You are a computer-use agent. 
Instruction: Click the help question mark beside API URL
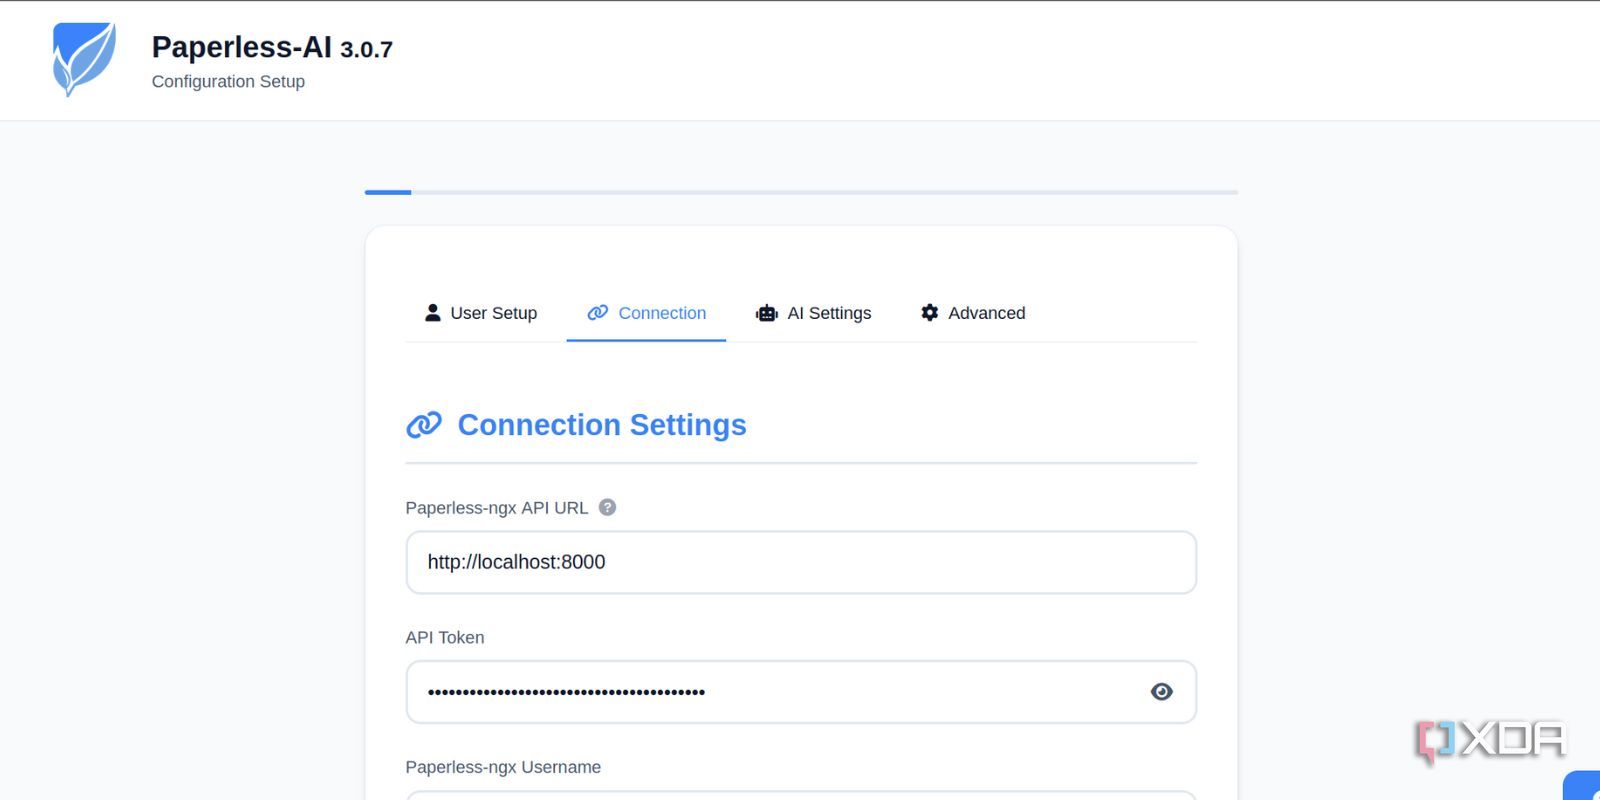tap(607, 507)
